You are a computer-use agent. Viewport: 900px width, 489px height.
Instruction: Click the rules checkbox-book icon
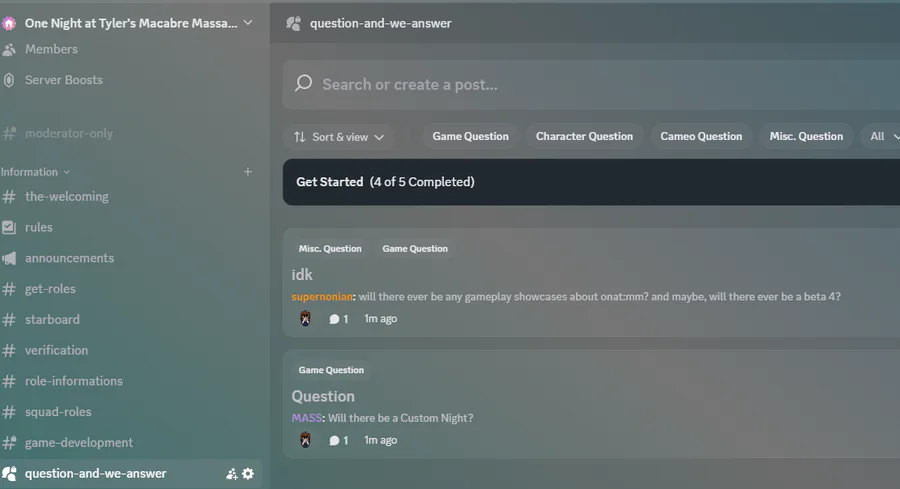(9, 227)
